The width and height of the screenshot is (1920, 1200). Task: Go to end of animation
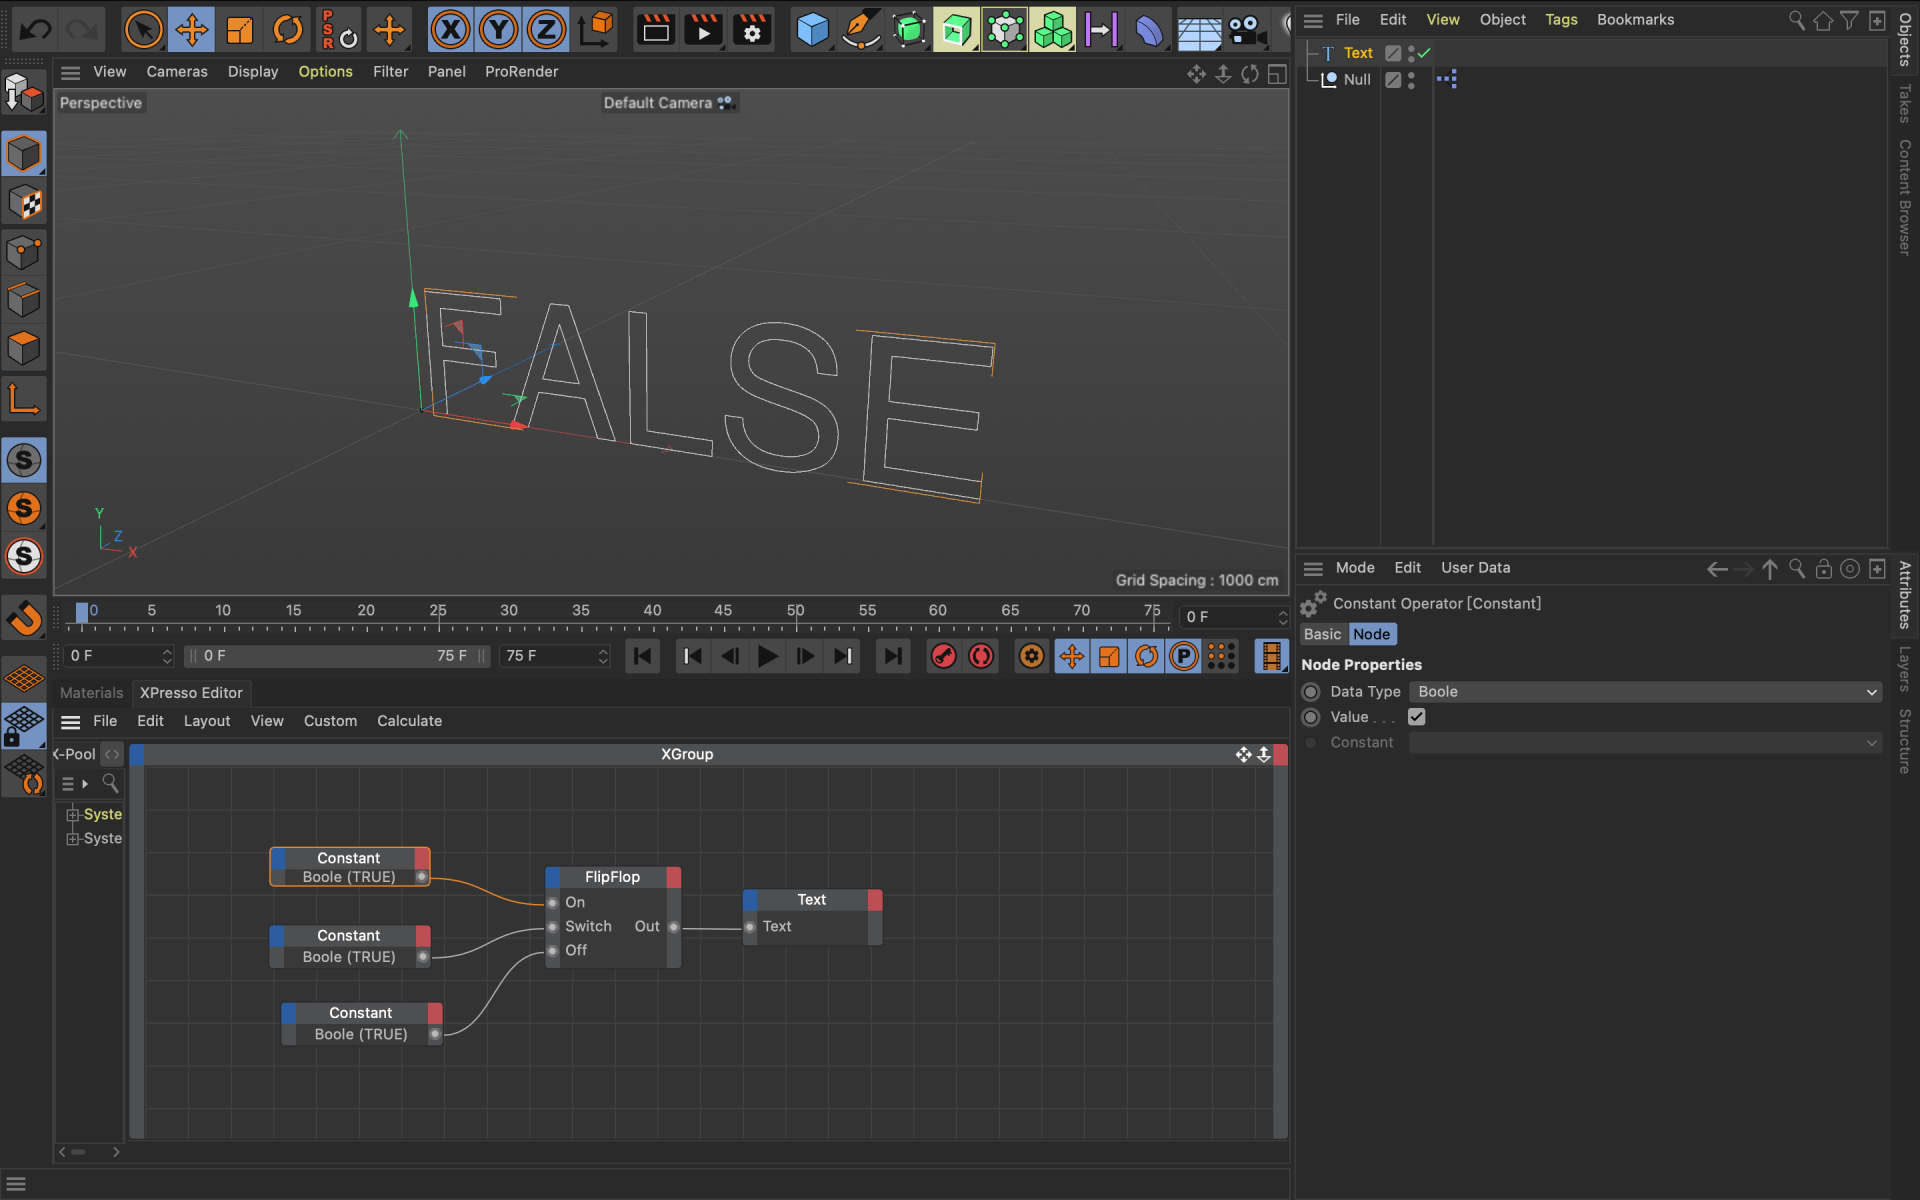click(x=892, y=656)
